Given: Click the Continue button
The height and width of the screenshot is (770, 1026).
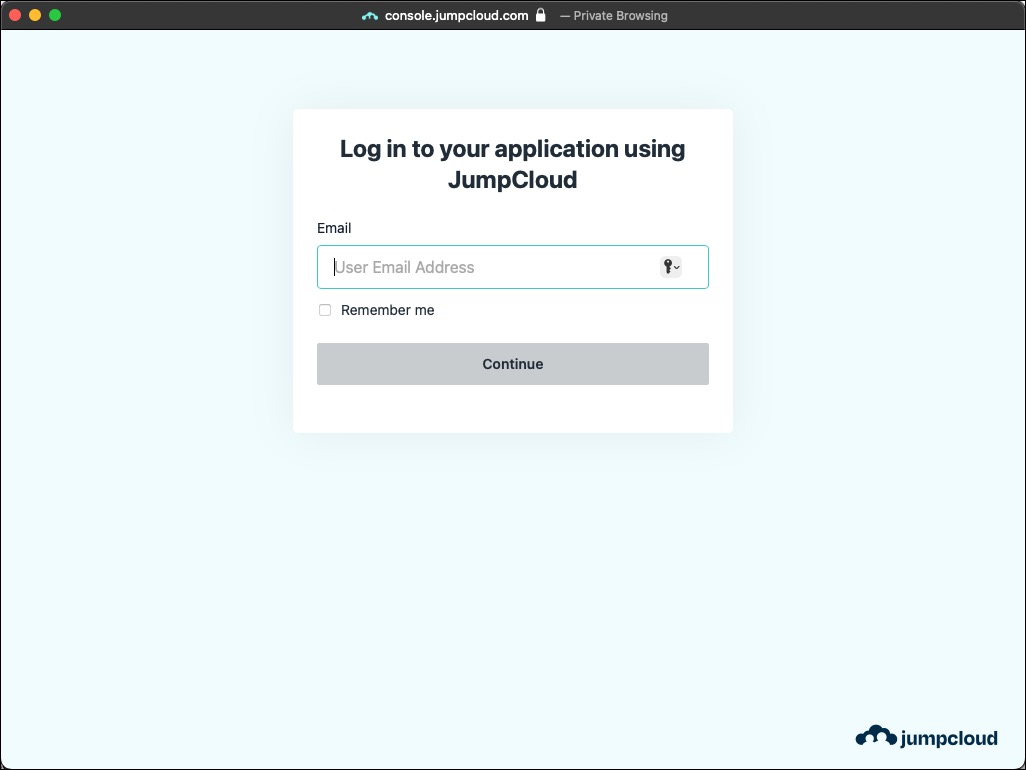Looking at the screenshot, I should (512, 364).
